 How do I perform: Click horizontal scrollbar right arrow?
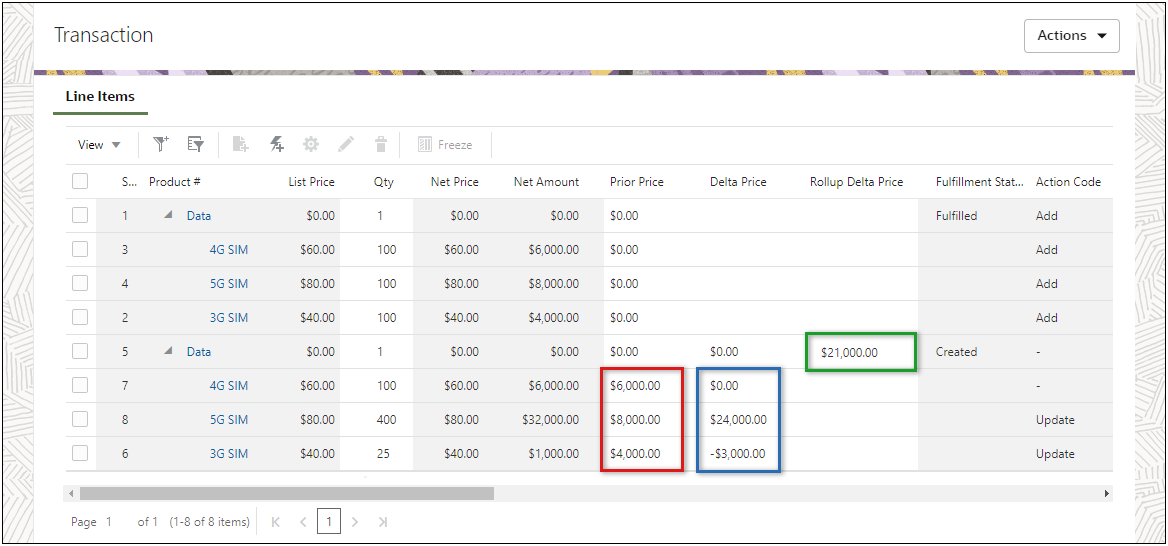pos(1106,493)
